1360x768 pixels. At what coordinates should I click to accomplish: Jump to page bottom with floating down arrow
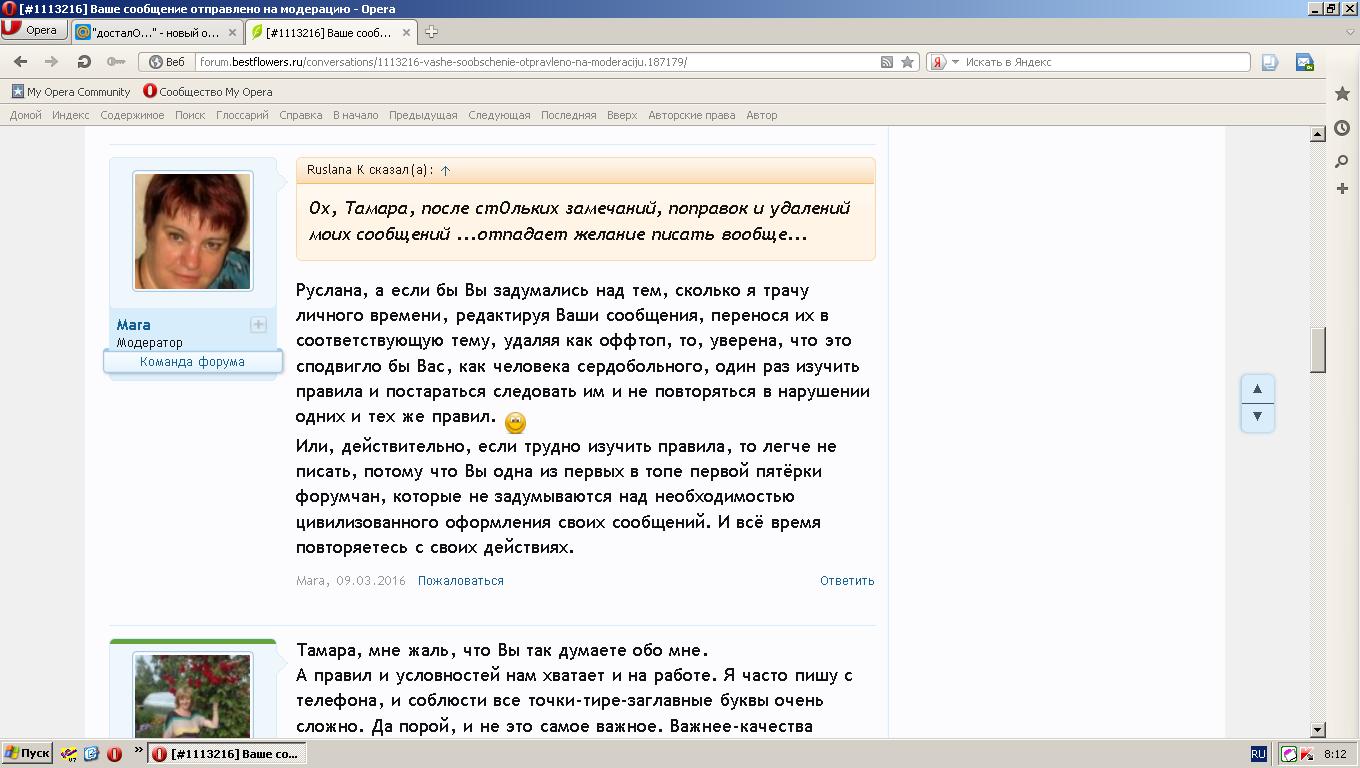click(x=1258, y=416)
